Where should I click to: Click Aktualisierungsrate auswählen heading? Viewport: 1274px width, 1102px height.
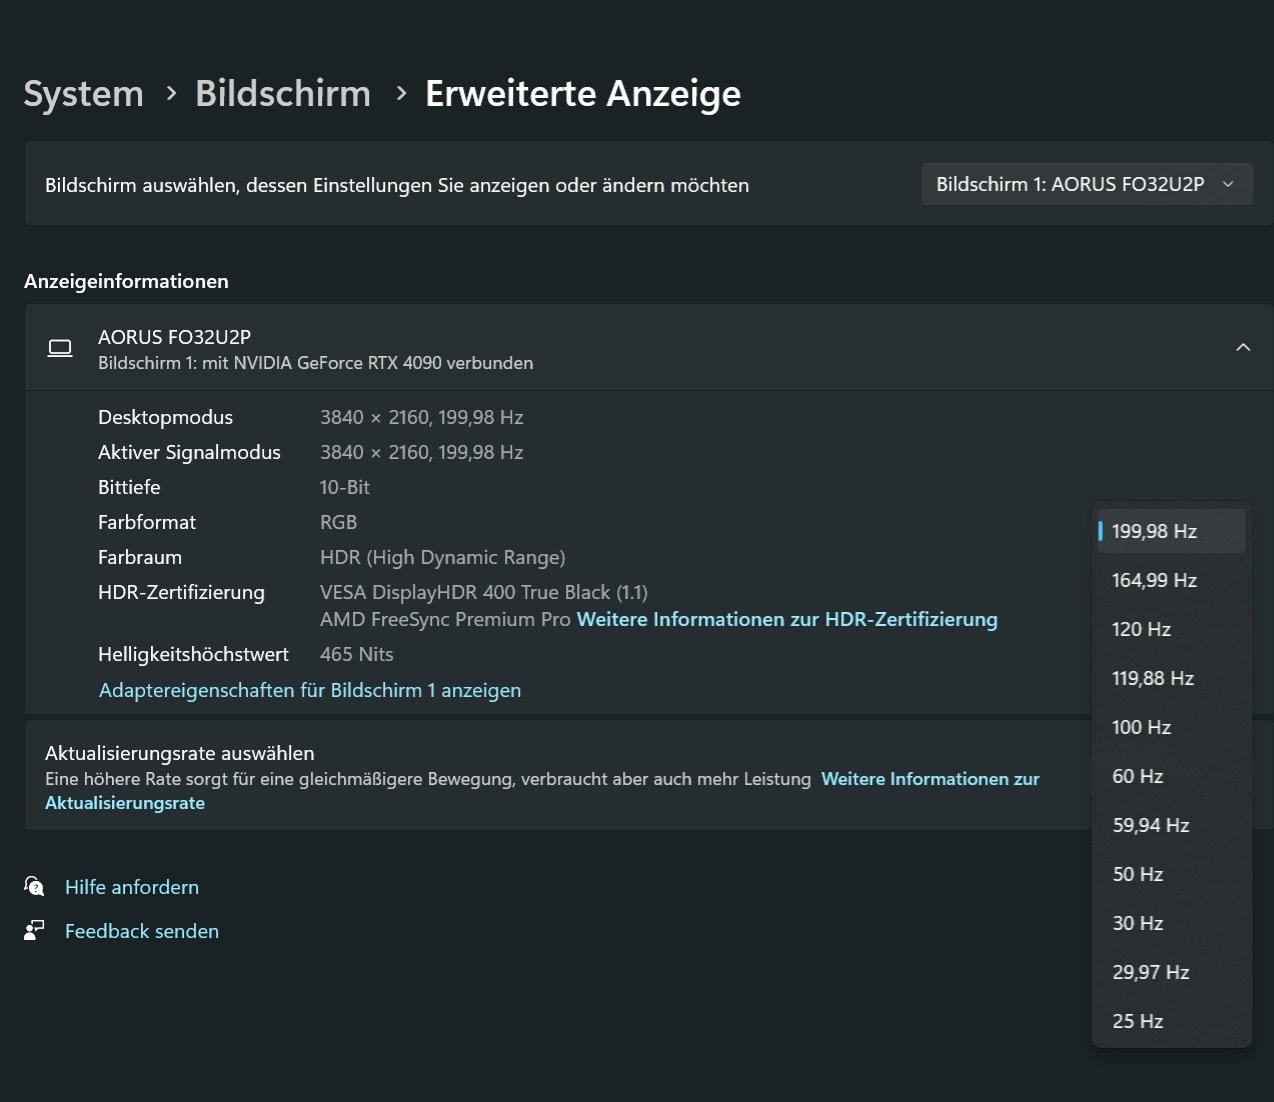click(180, 753)
